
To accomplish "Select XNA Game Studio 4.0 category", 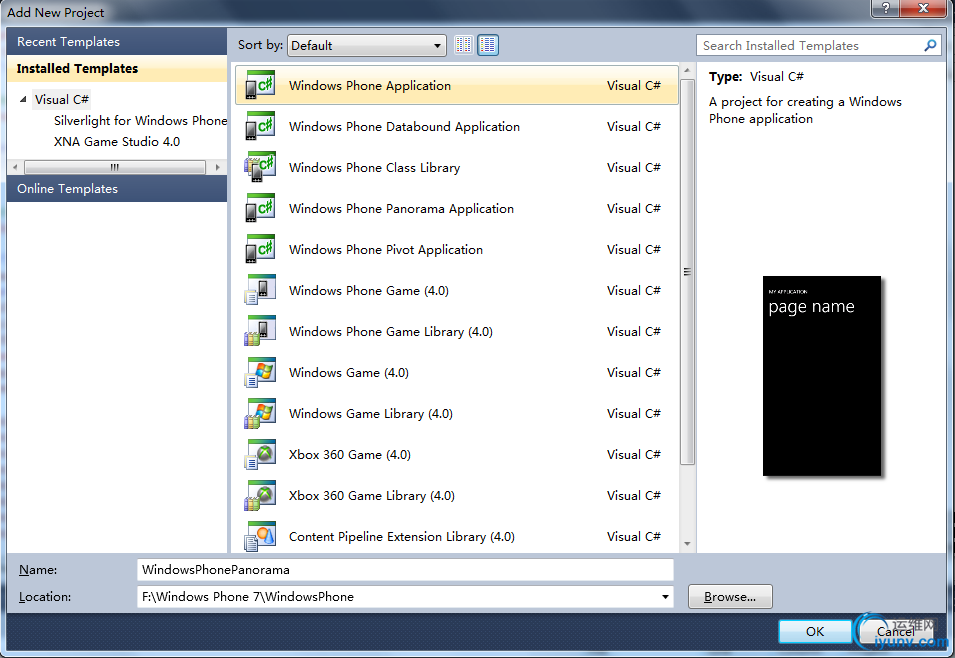I will coord(117,141).
